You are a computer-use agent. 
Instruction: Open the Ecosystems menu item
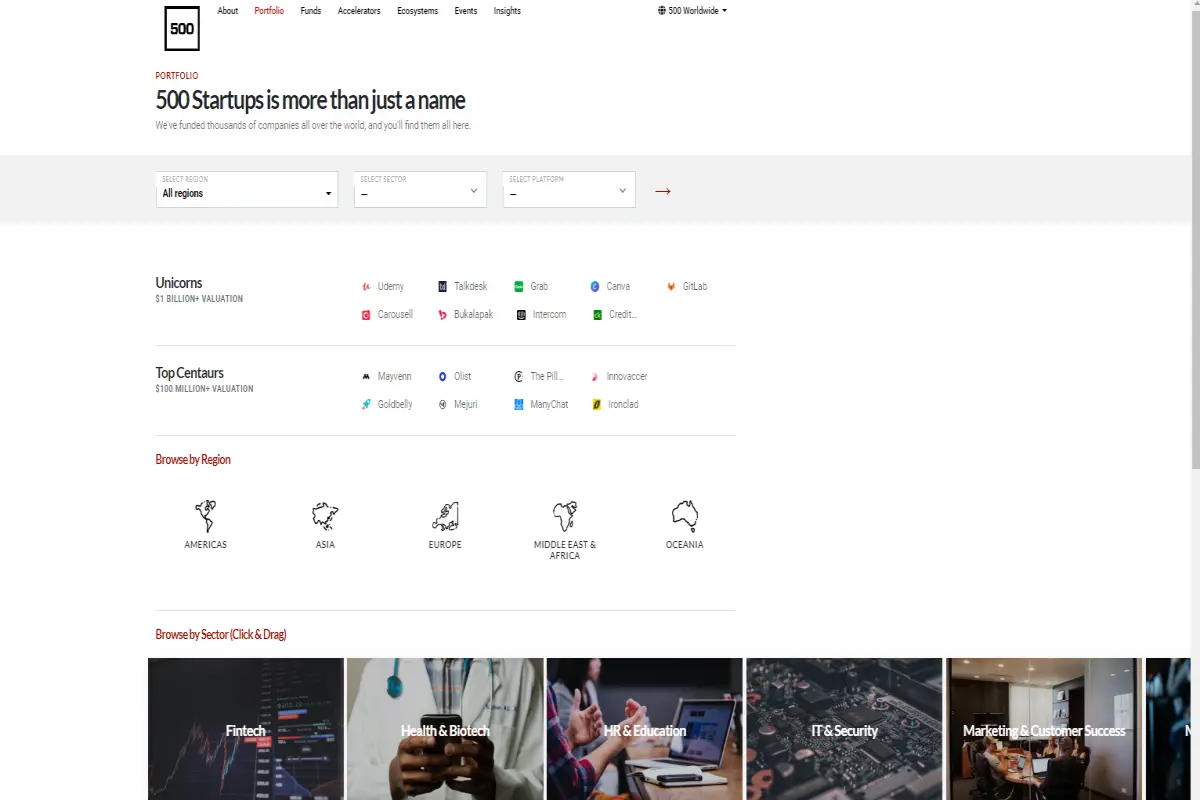[x=417, y=11]
